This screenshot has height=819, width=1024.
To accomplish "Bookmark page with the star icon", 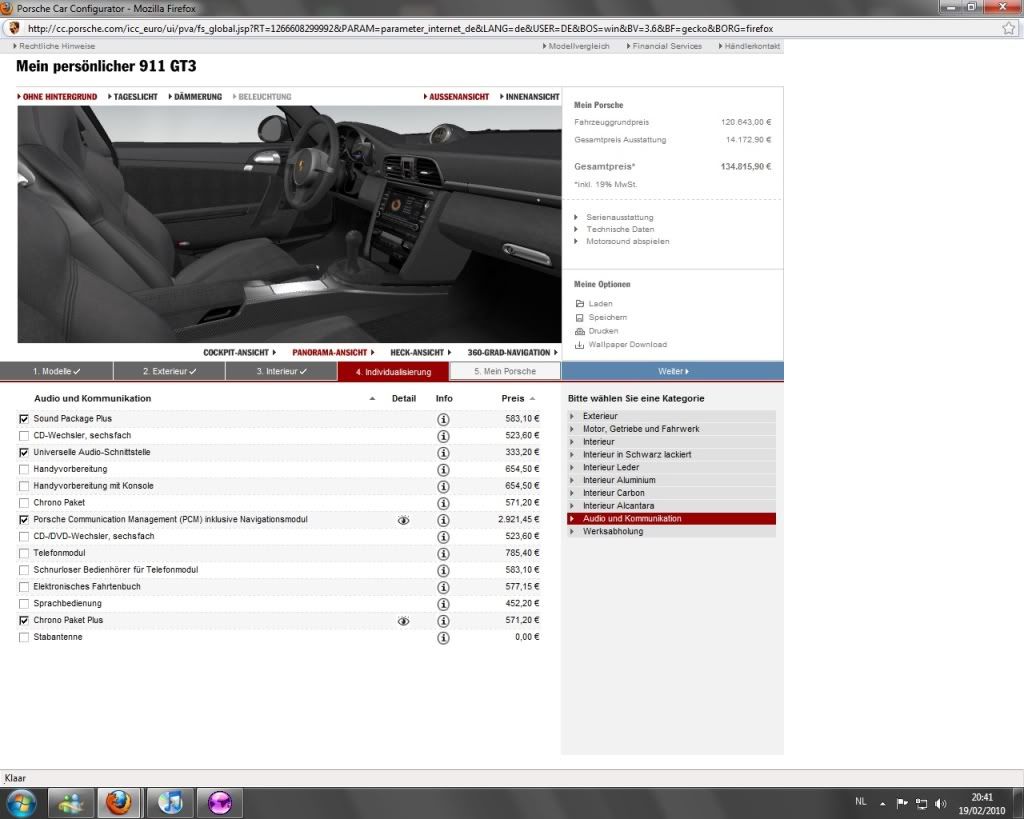I will click(x=1009, y=29).
